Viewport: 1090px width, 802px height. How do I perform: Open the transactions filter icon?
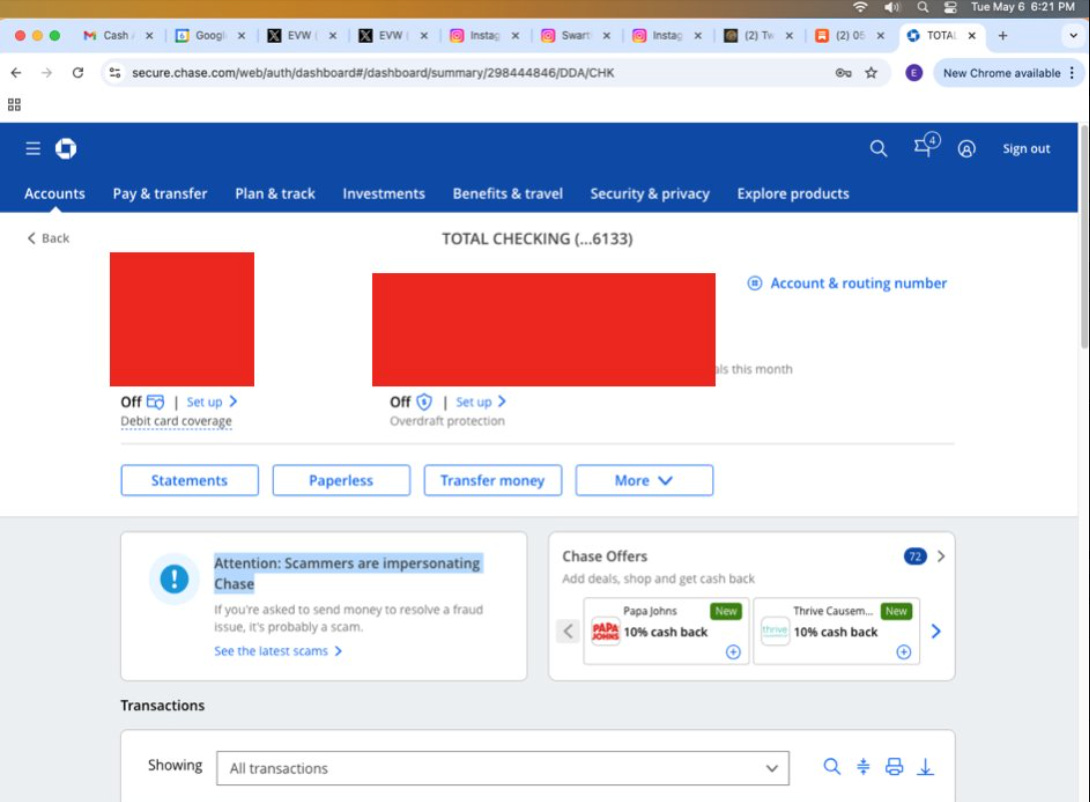point(863,767)
